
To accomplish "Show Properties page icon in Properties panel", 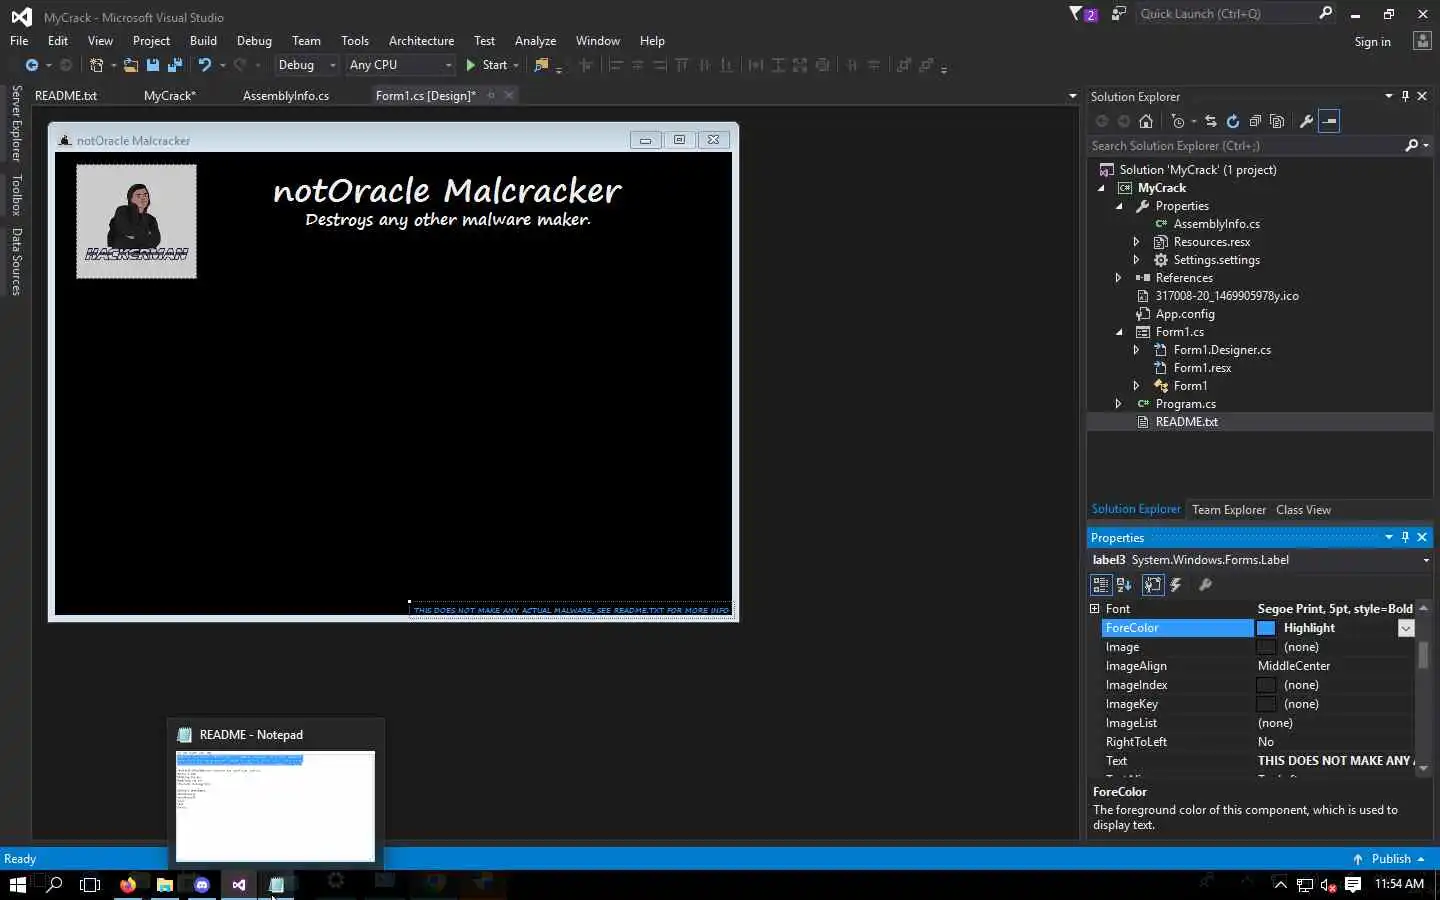I will pyautogui.click(x=1152, y=585).
